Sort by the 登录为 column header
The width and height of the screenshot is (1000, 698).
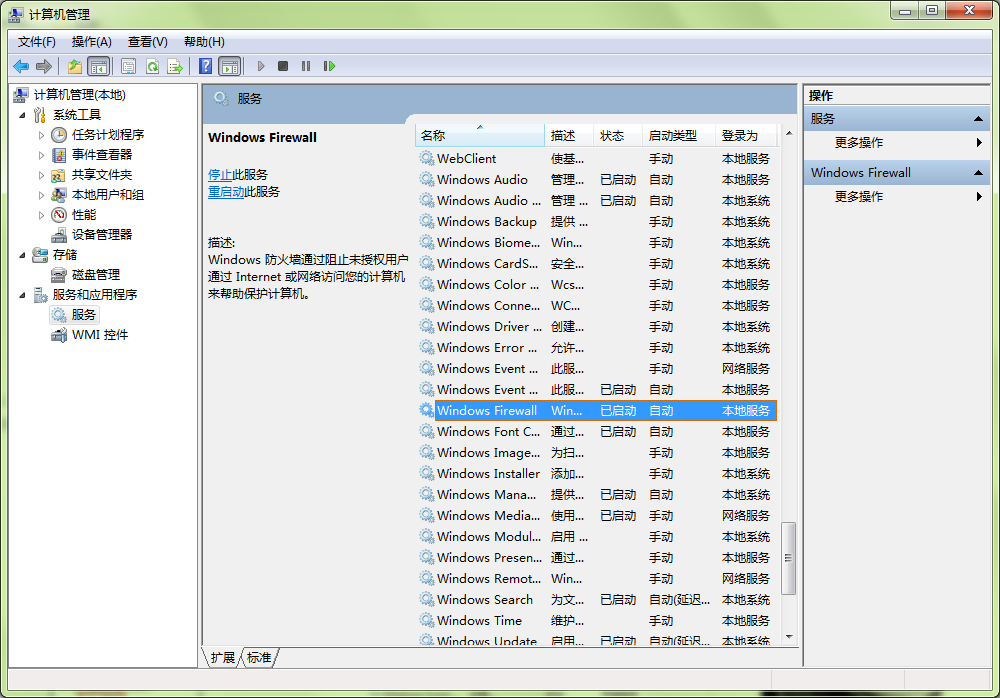click(x=747, y=135)
